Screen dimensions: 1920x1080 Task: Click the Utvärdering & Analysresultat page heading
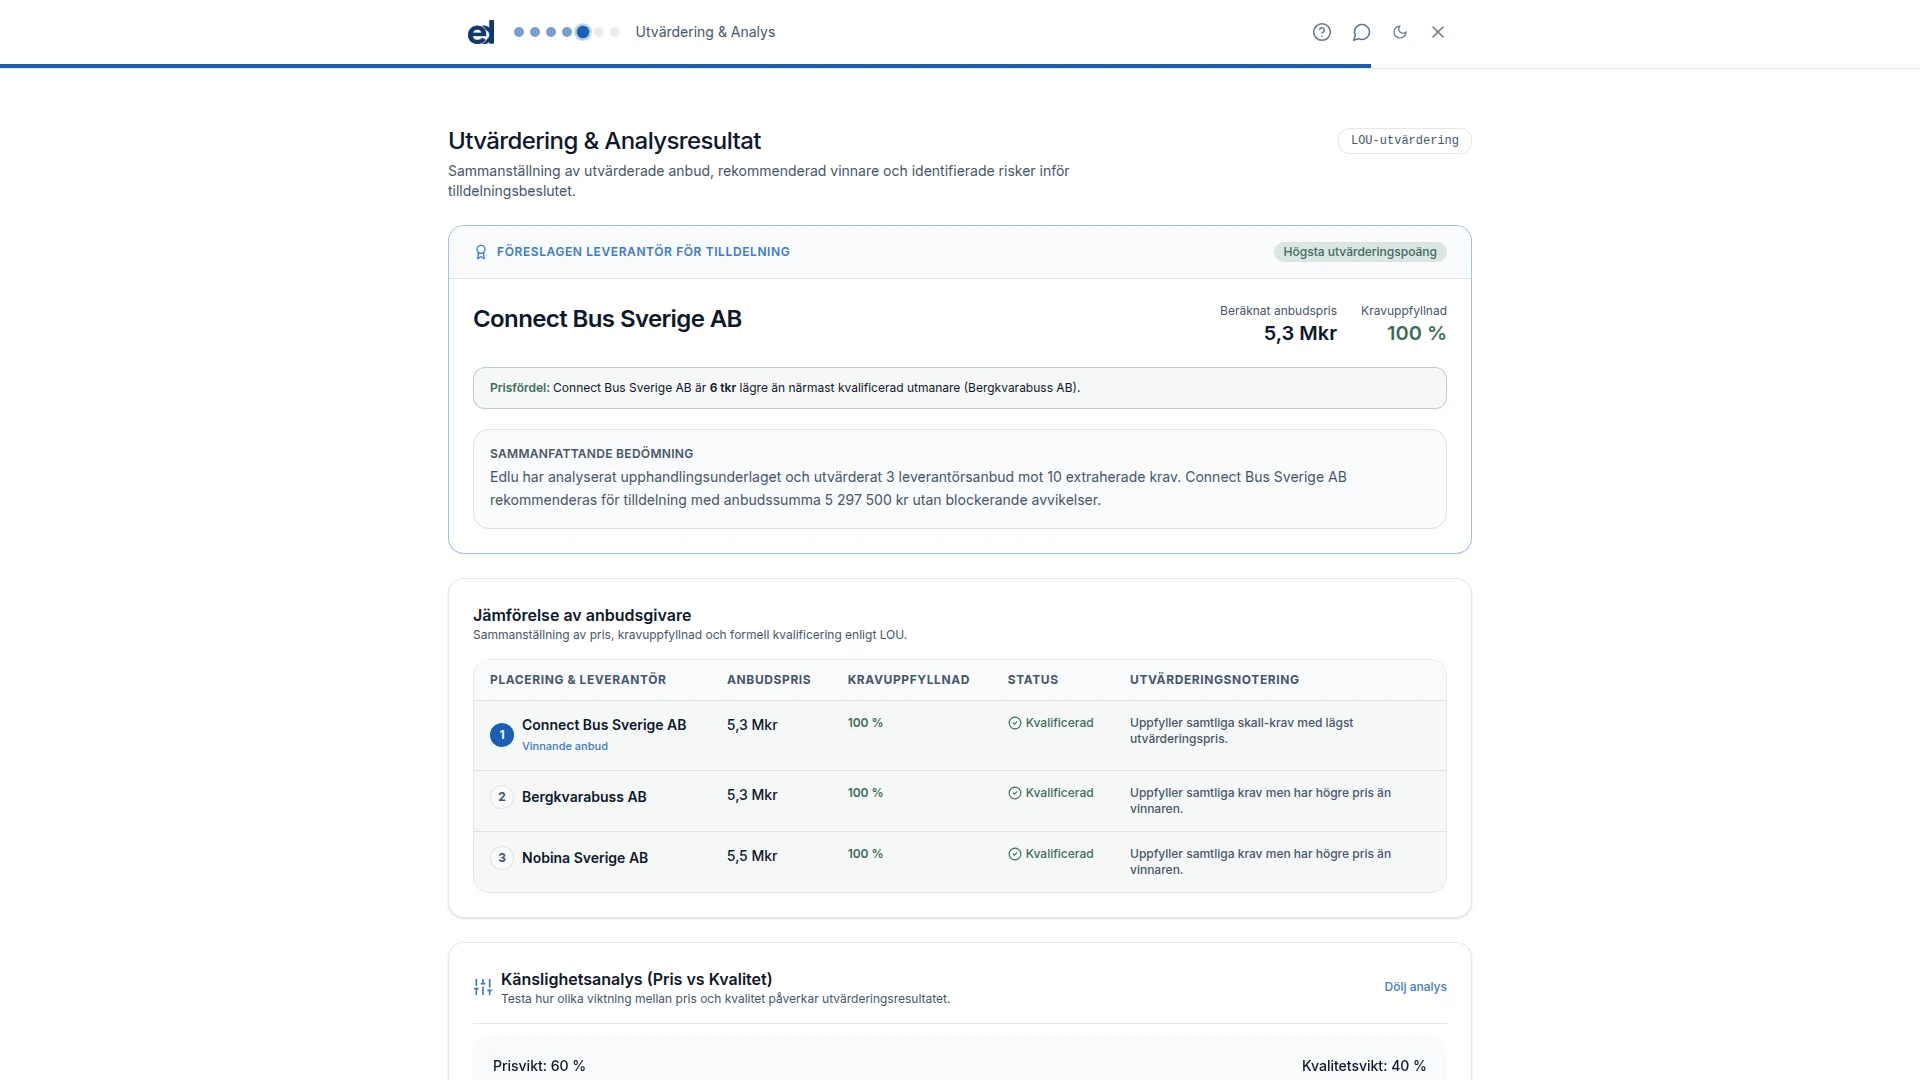coord(604,141)
